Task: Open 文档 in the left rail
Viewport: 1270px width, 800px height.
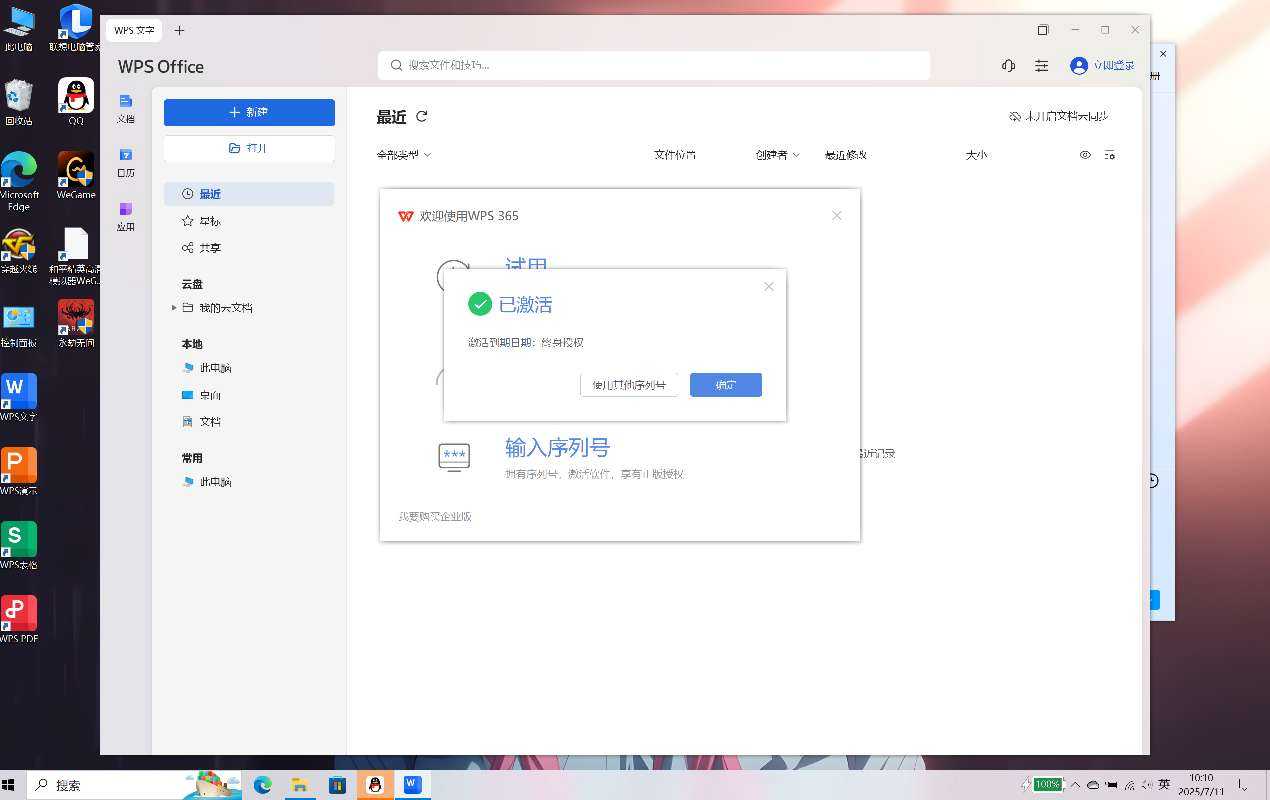Action: click(125, 108)
